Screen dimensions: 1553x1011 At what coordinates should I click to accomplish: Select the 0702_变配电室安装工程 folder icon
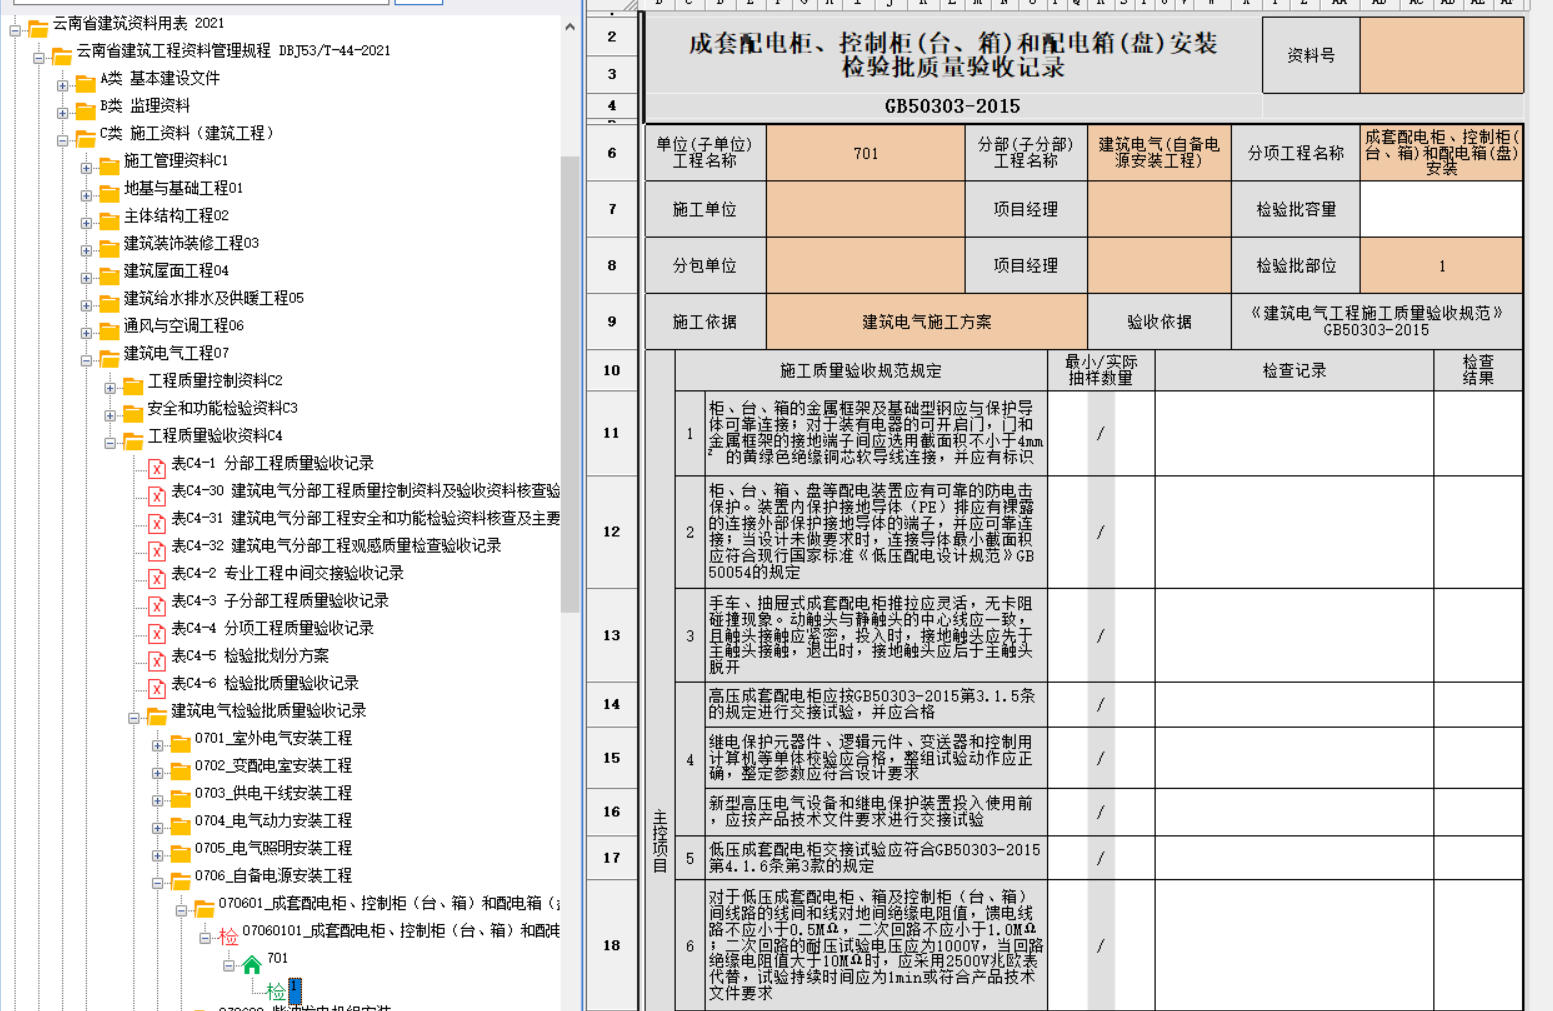pos(181,769)
